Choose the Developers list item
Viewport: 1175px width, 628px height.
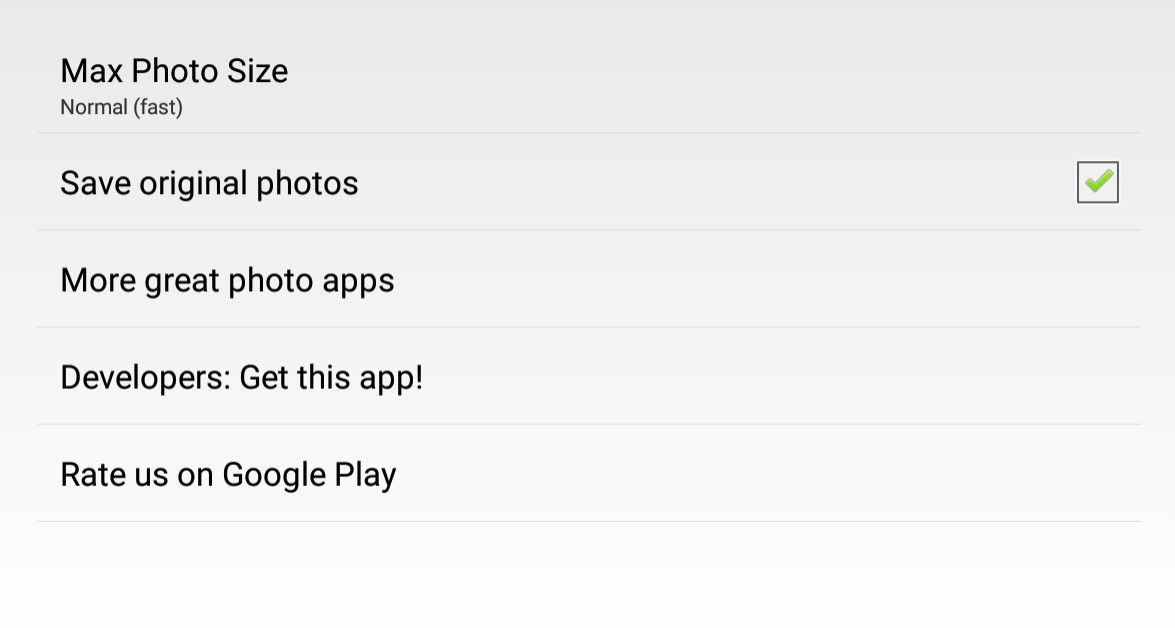(588, 377)
